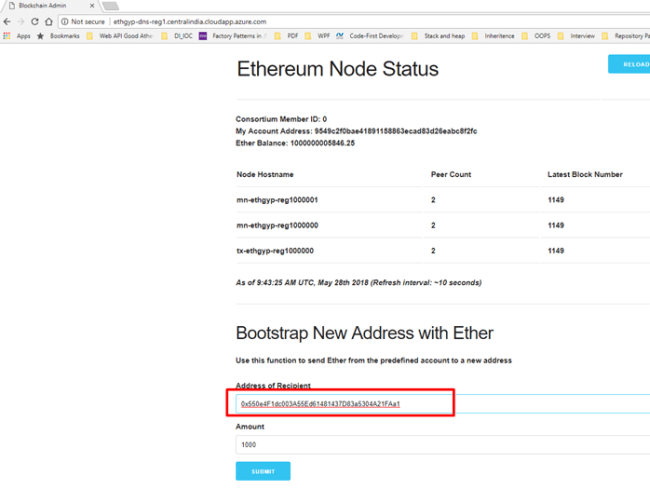650x489 pixels.
Task: Go to the browser home page icon
Action: point(48,20)
